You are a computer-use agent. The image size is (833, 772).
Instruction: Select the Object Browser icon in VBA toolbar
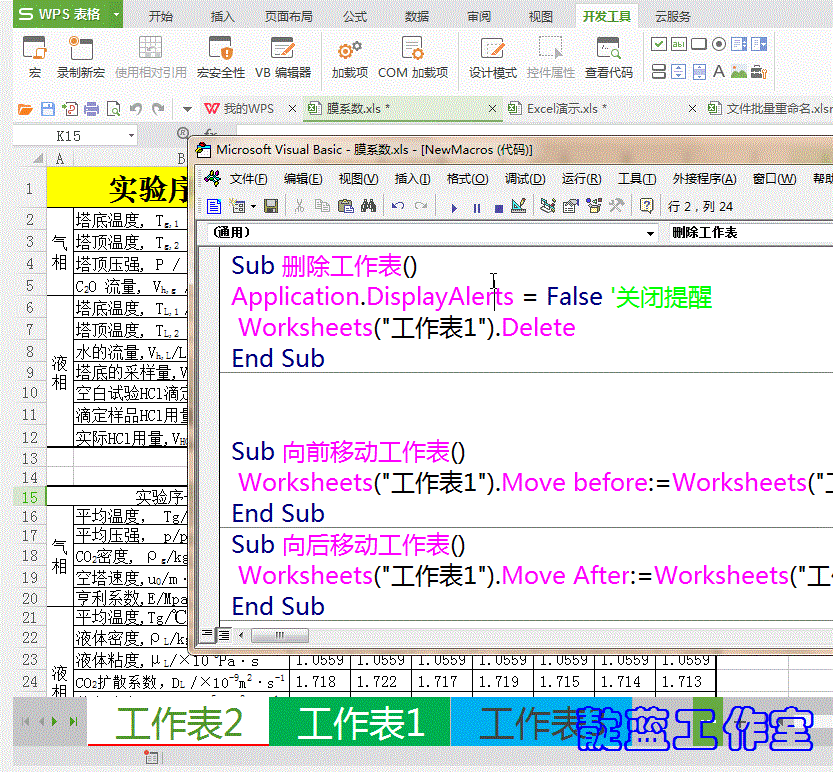pos(593,206)
